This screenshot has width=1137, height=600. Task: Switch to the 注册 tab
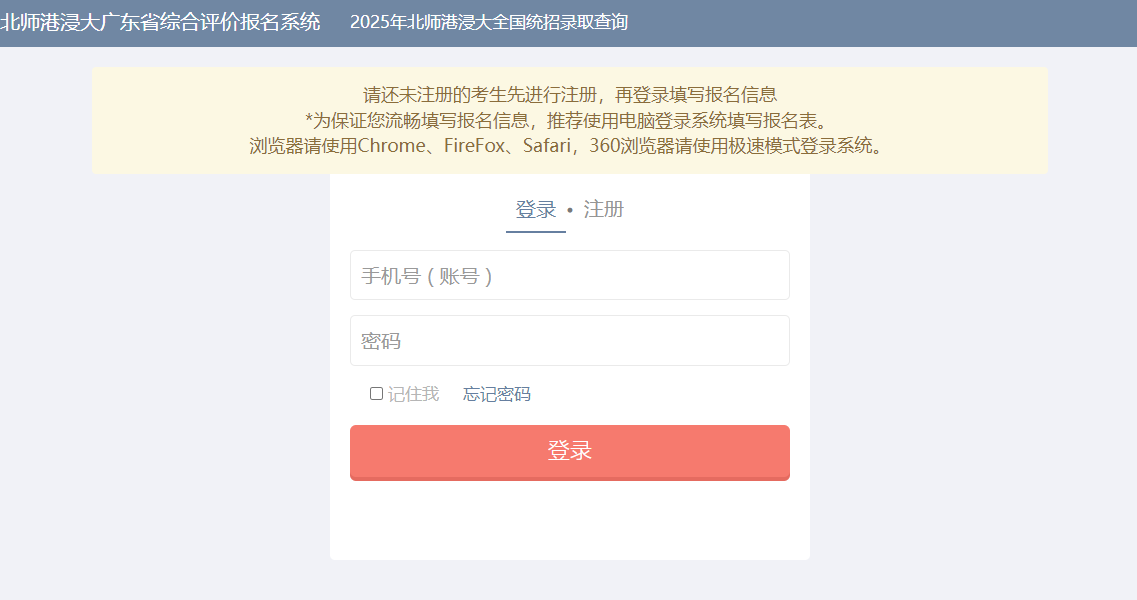[x=603, y=210]
